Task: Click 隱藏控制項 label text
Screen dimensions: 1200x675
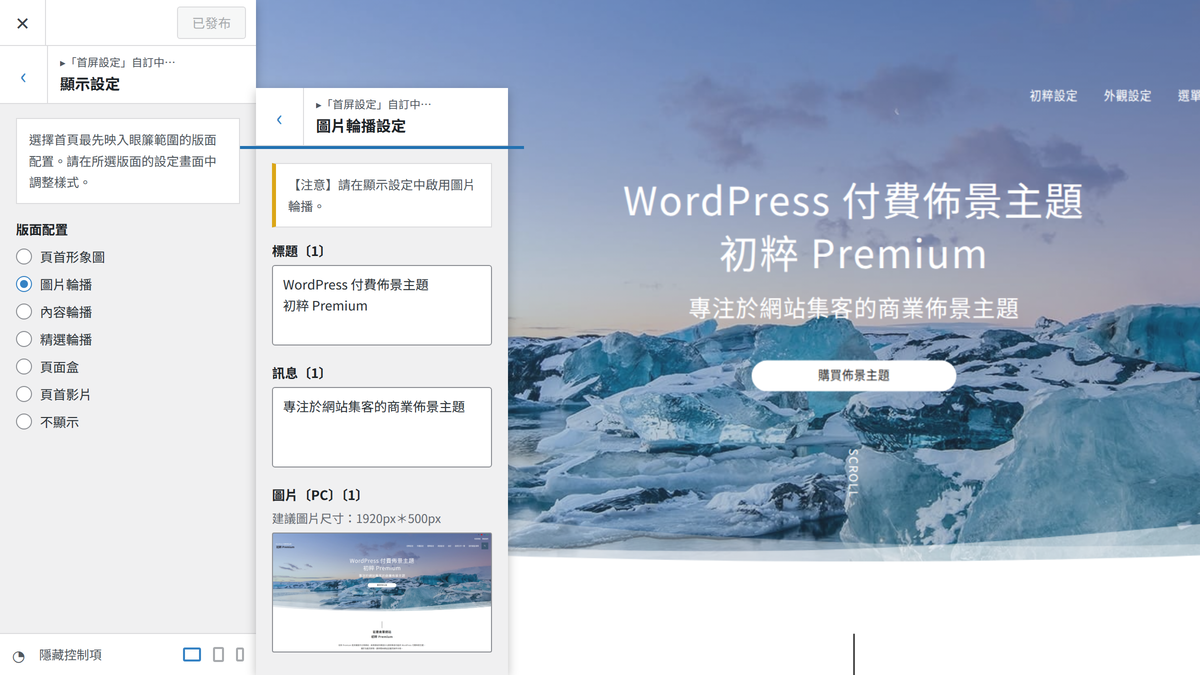Action: (70, 655)
